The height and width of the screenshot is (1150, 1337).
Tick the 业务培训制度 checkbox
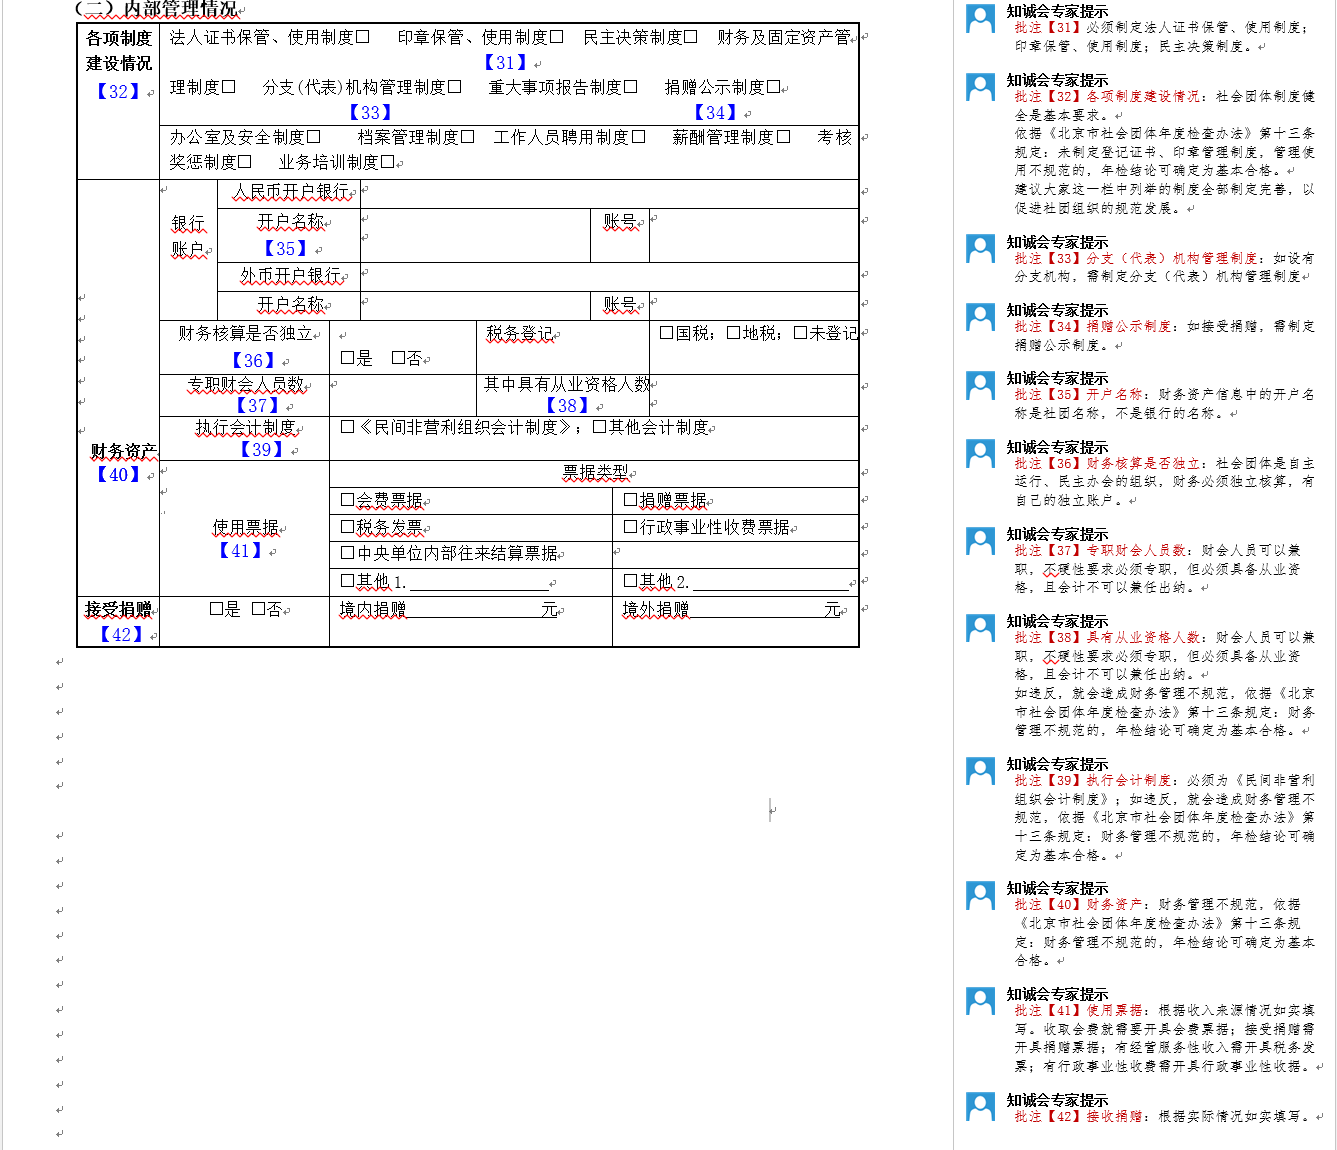387,162
